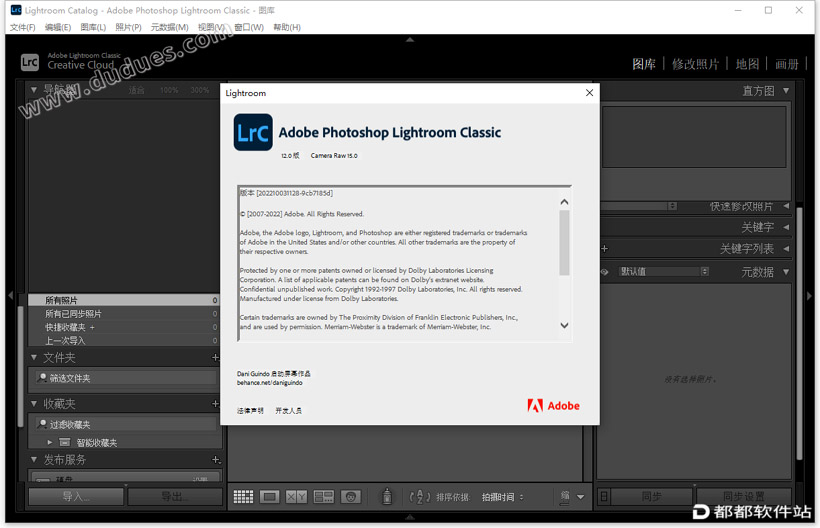
Task: Collapse the Navigator (导航器) panel
Action: pos(34,90)
